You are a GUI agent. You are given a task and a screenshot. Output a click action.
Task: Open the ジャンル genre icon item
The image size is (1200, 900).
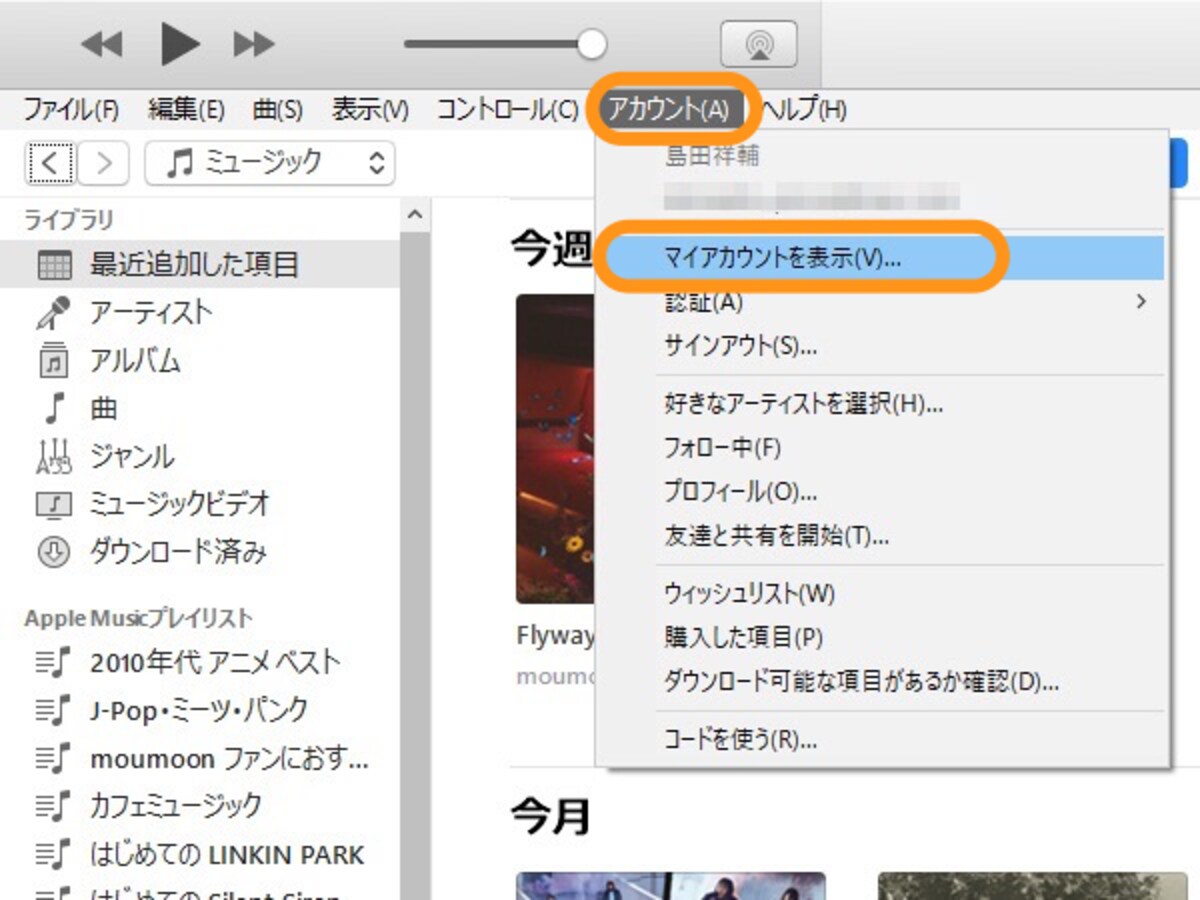pyautogui.click(x=53, y=457)
